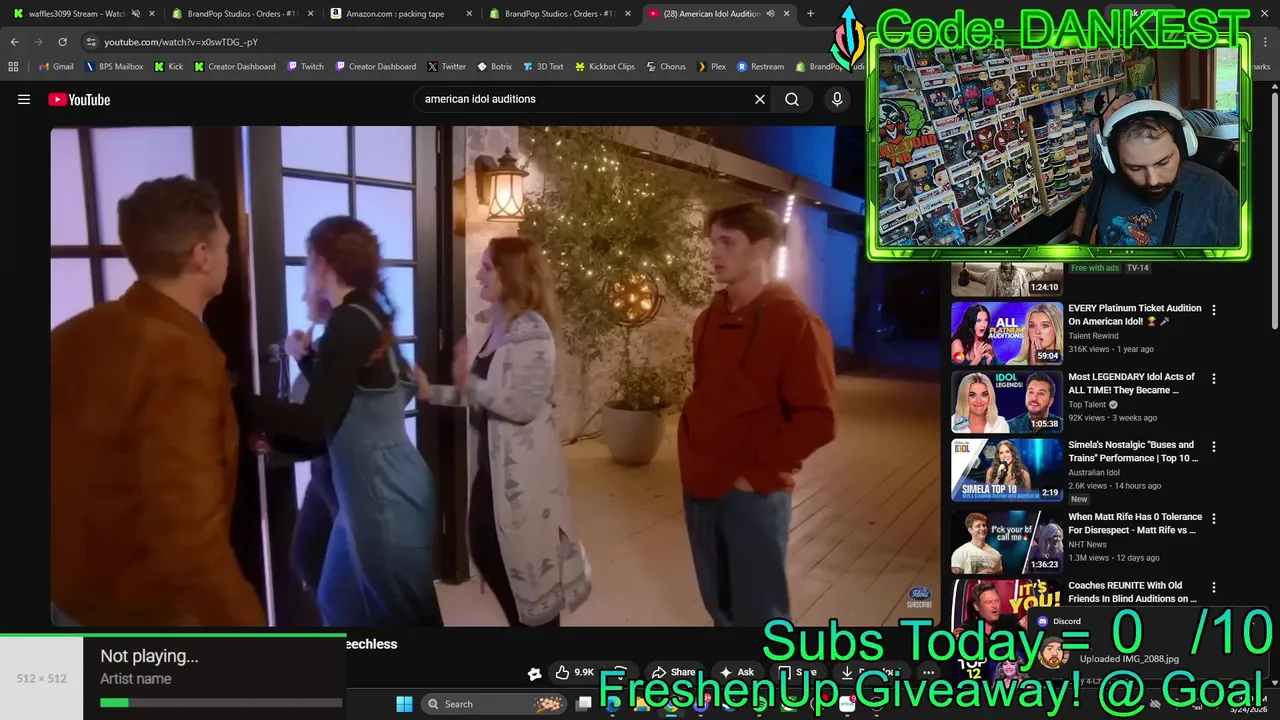Open the NHT News channel name

(x=1087, y=545)
